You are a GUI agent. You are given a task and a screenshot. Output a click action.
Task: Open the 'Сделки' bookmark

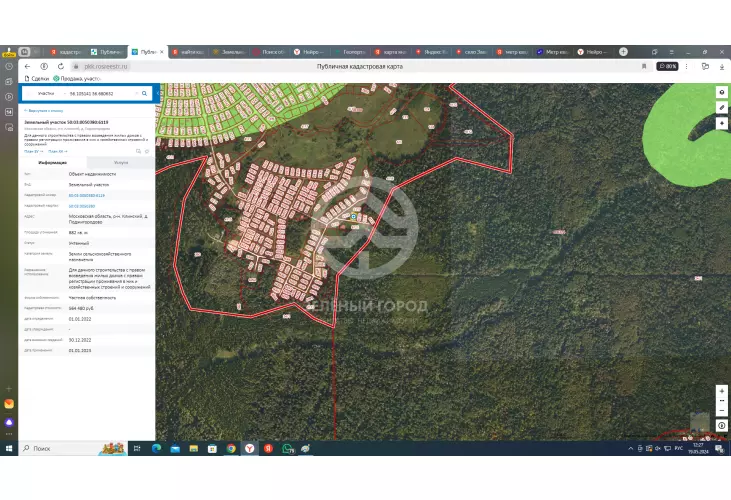pos(37,79)
